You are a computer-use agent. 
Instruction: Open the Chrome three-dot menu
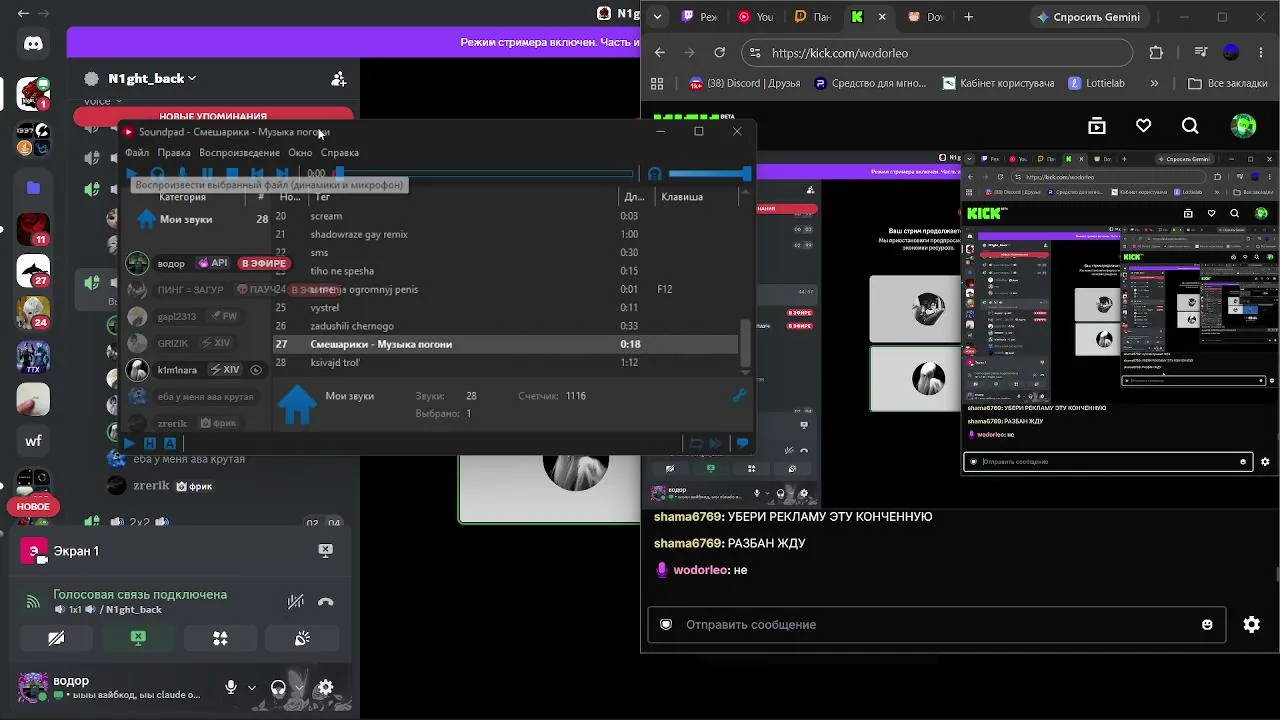[x=1262, y=53]
